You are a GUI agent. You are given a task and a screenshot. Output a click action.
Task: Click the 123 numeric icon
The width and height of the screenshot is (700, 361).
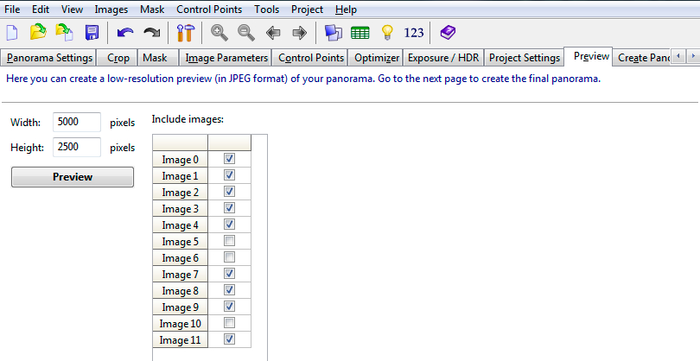pyautogui.click(x=414, y=33)
